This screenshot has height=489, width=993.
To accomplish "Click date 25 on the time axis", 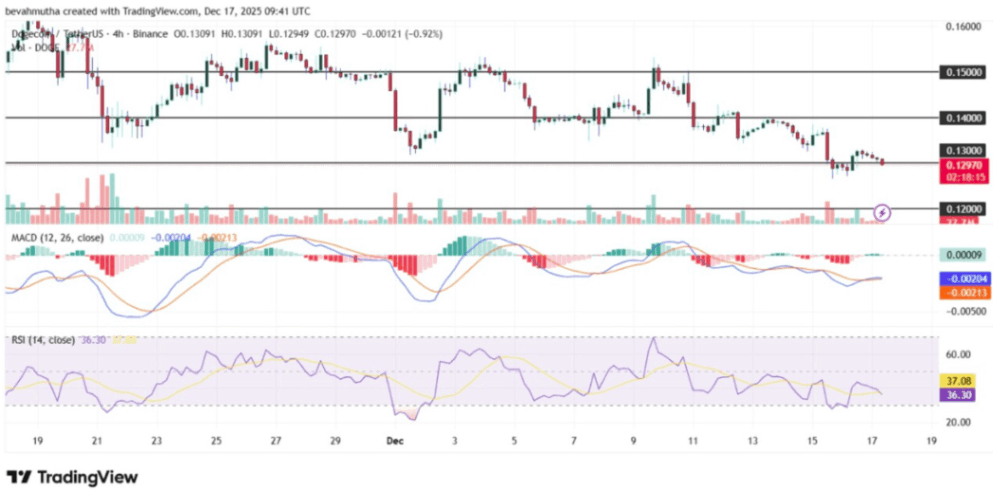I will click(x=215, y=441).
